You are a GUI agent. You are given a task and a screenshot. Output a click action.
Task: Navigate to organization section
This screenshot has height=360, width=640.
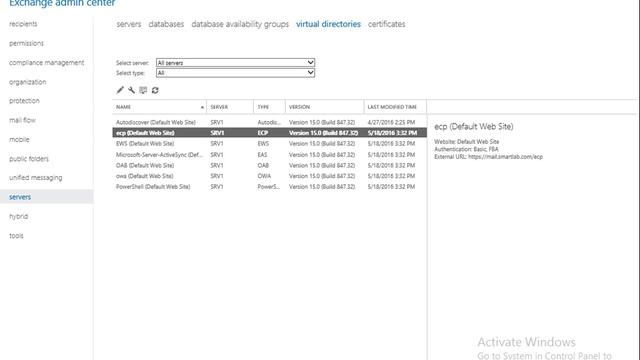tap(28, 82)
